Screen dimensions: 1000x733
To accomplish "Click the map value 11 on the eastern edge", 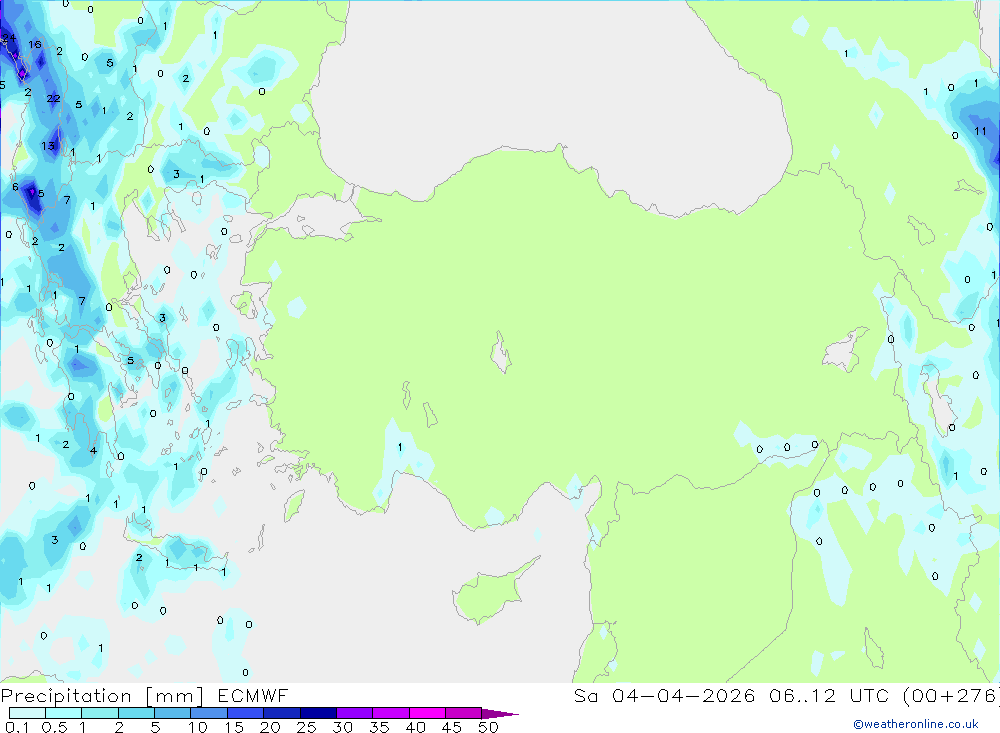I will (980, 131).
